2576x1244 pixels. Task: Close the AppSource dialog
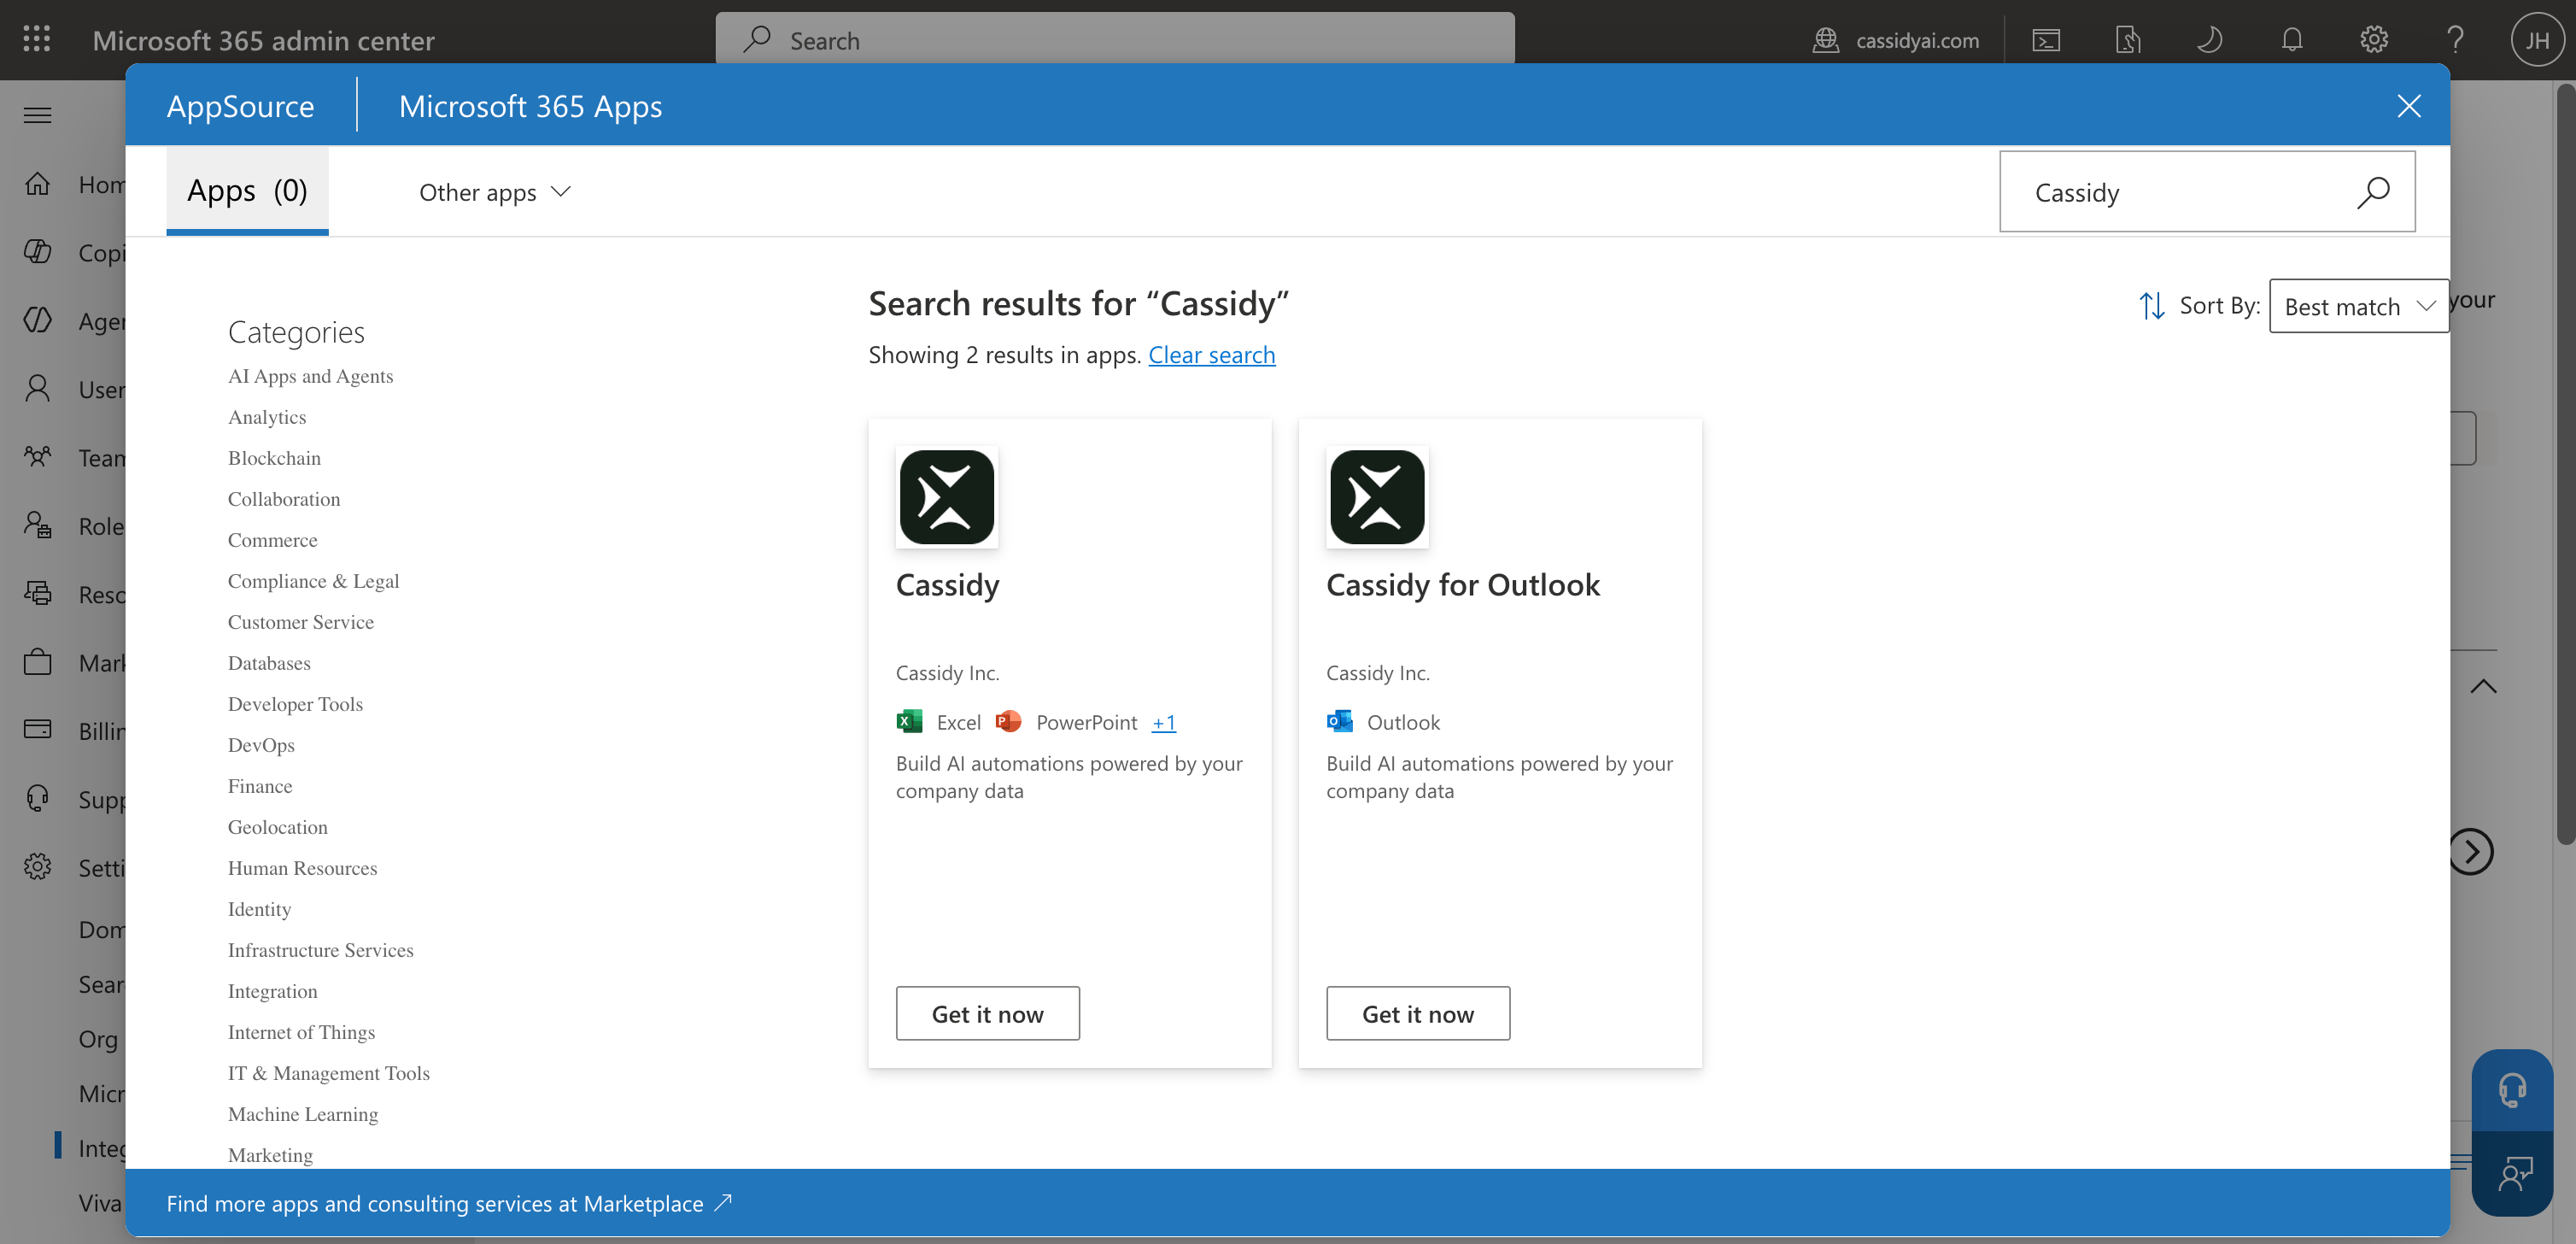pyautogui.click(x=2408, y=106)
